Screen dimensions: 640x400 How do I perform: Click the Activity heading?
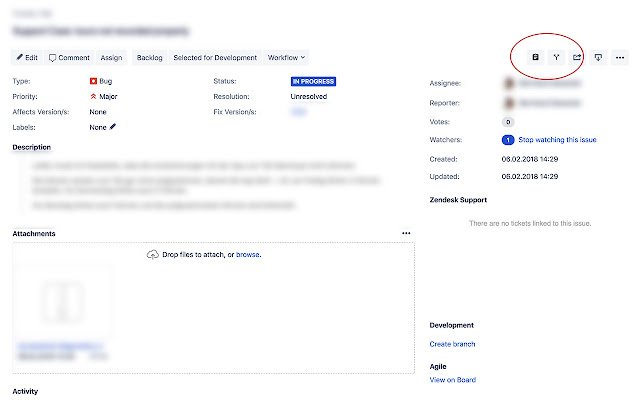pyautogui.click(x=25, y=391)
